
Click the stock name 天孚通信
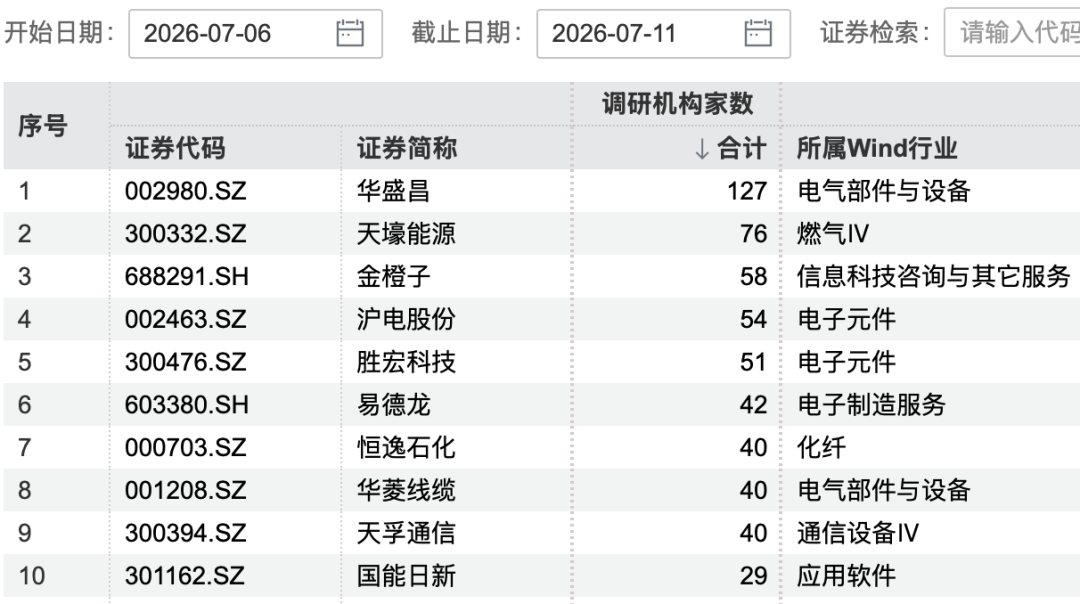[406, 532]
